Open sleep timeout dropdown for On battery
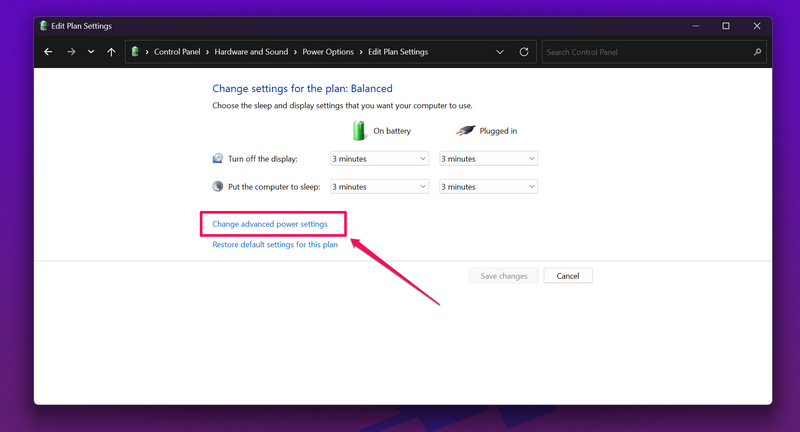Screen dimensions: 800x432 pyautogui.click(x=379, y=186)
